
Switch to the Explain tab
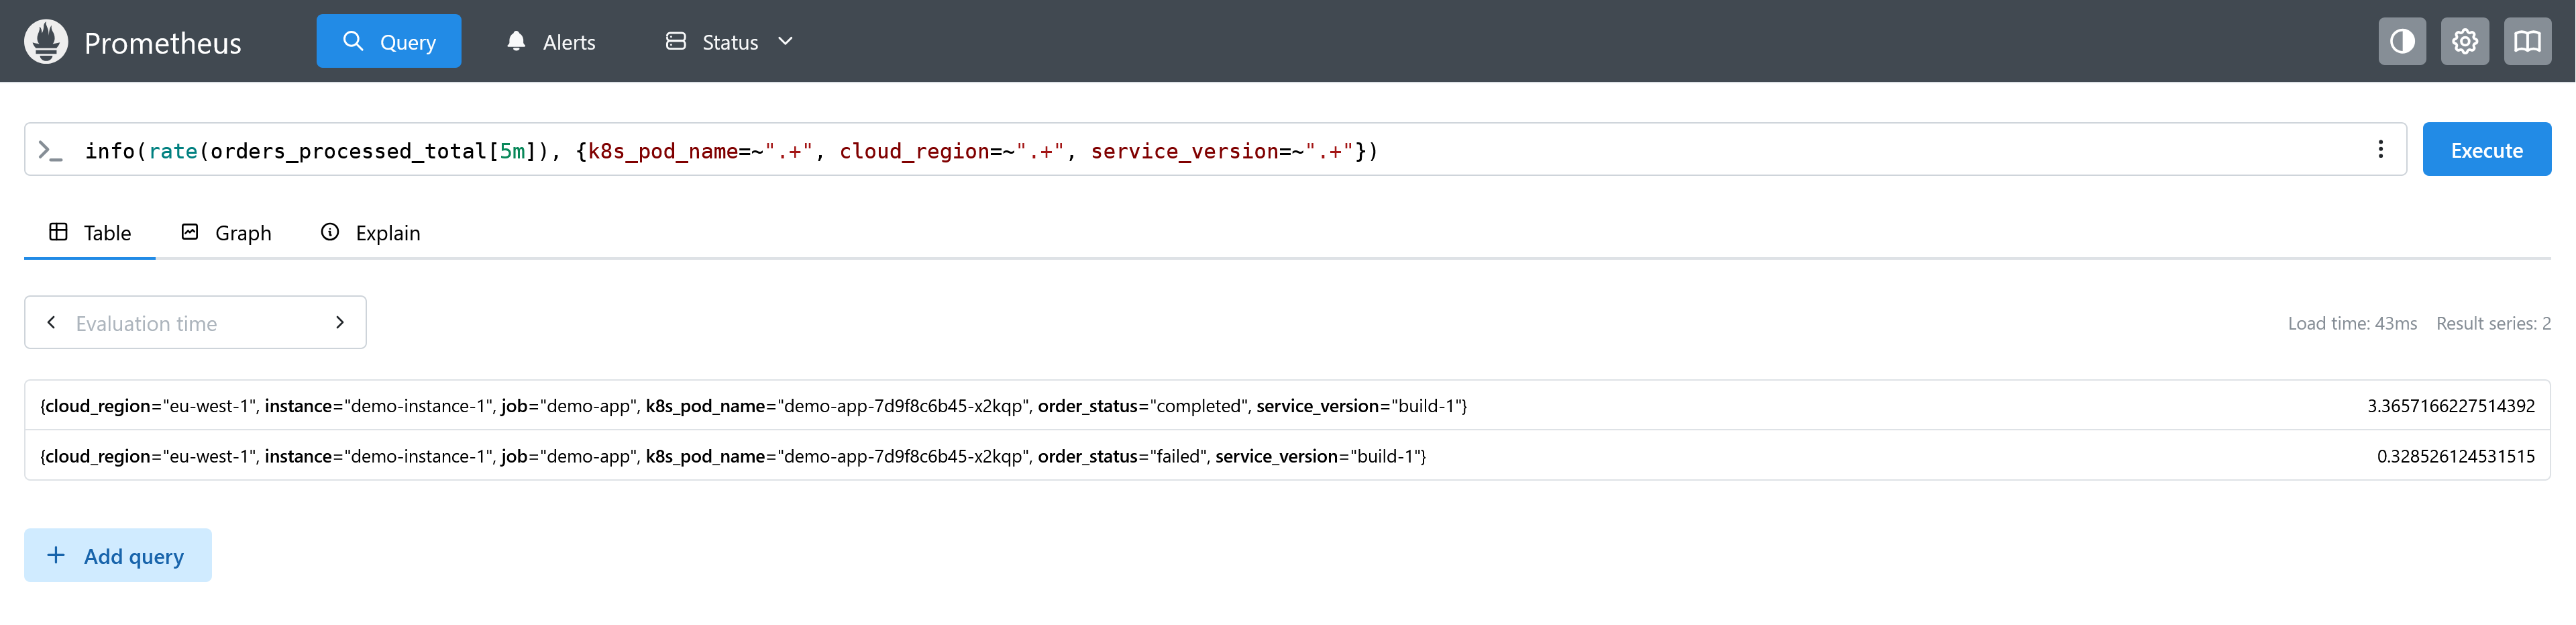click(371, 233)
